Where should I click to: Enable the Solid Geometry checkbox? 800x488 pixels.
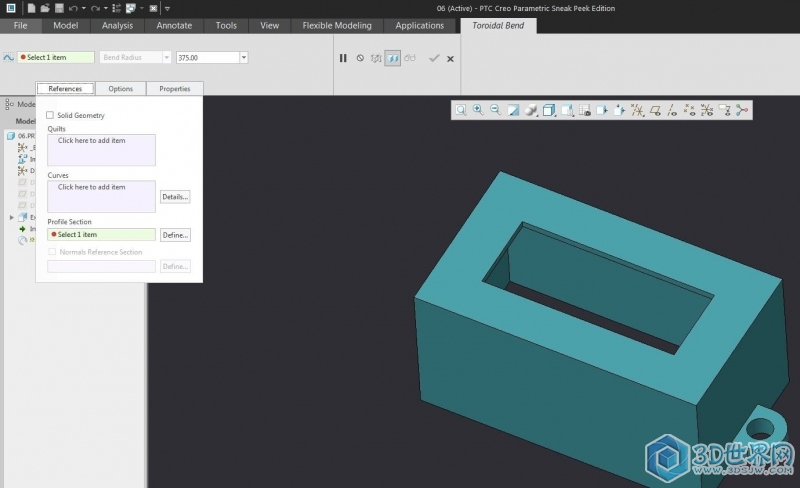pos(50,115)
